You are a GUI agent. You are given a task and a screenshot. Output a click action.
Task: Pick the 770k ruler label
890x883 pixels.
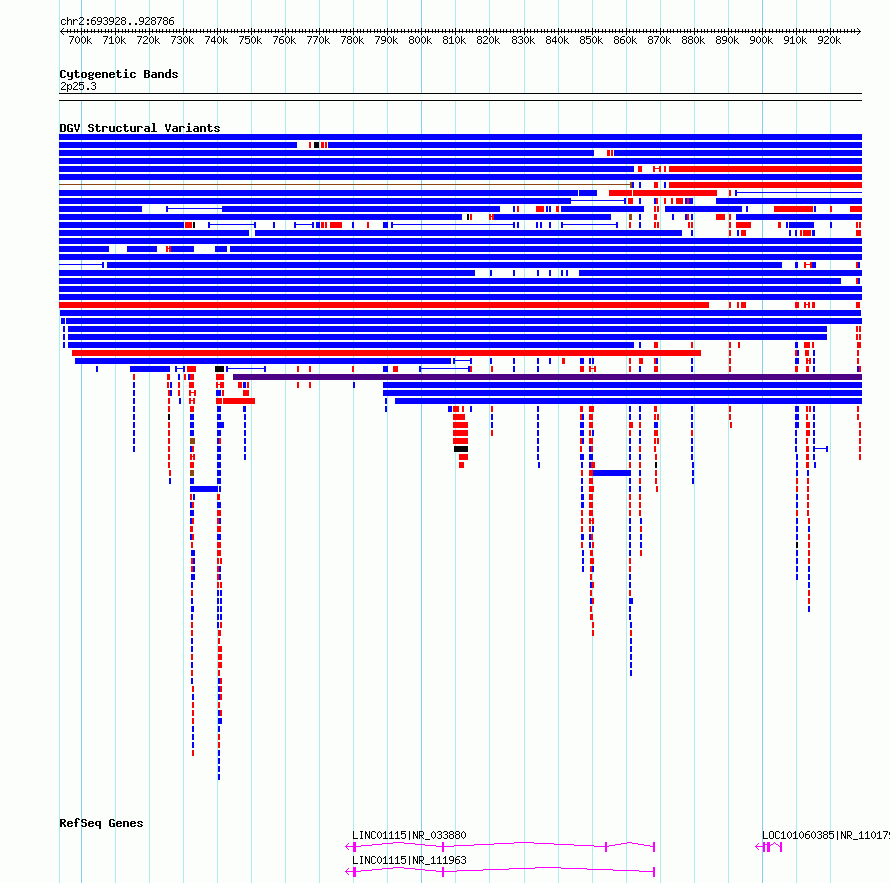318,40
